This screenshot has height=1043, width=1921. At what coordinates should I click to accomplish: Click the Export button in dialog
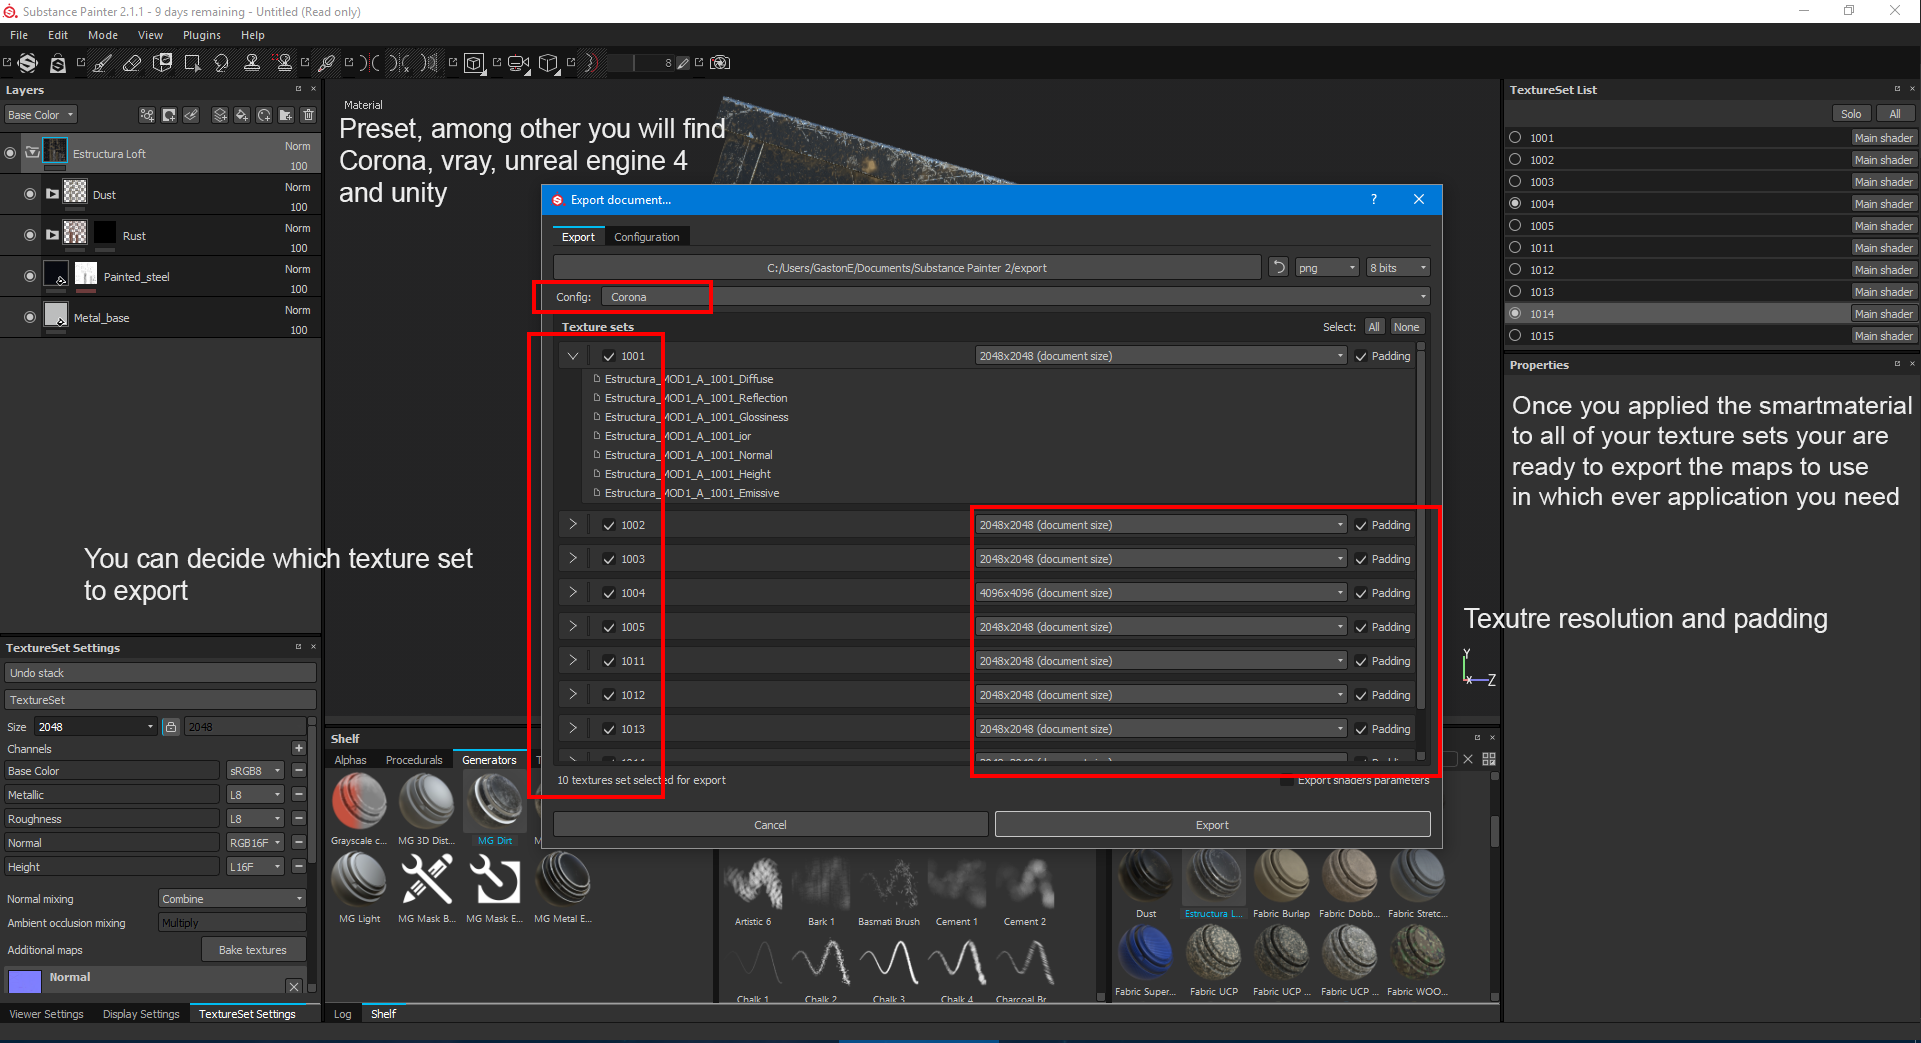(1212, 824)
